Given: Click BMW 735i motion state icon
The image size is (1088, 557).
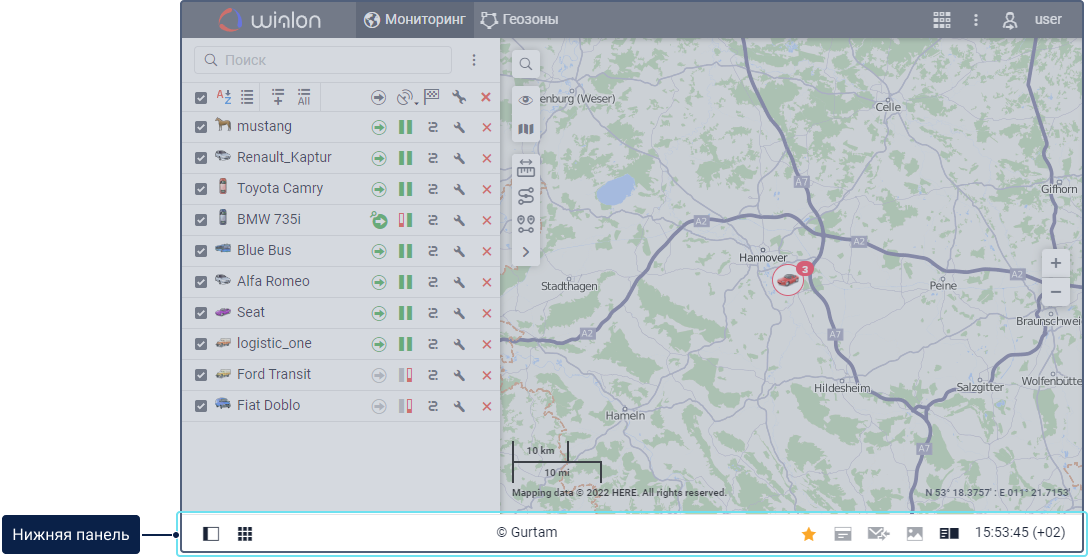Looking at the screenshot, I should [405, 221].
